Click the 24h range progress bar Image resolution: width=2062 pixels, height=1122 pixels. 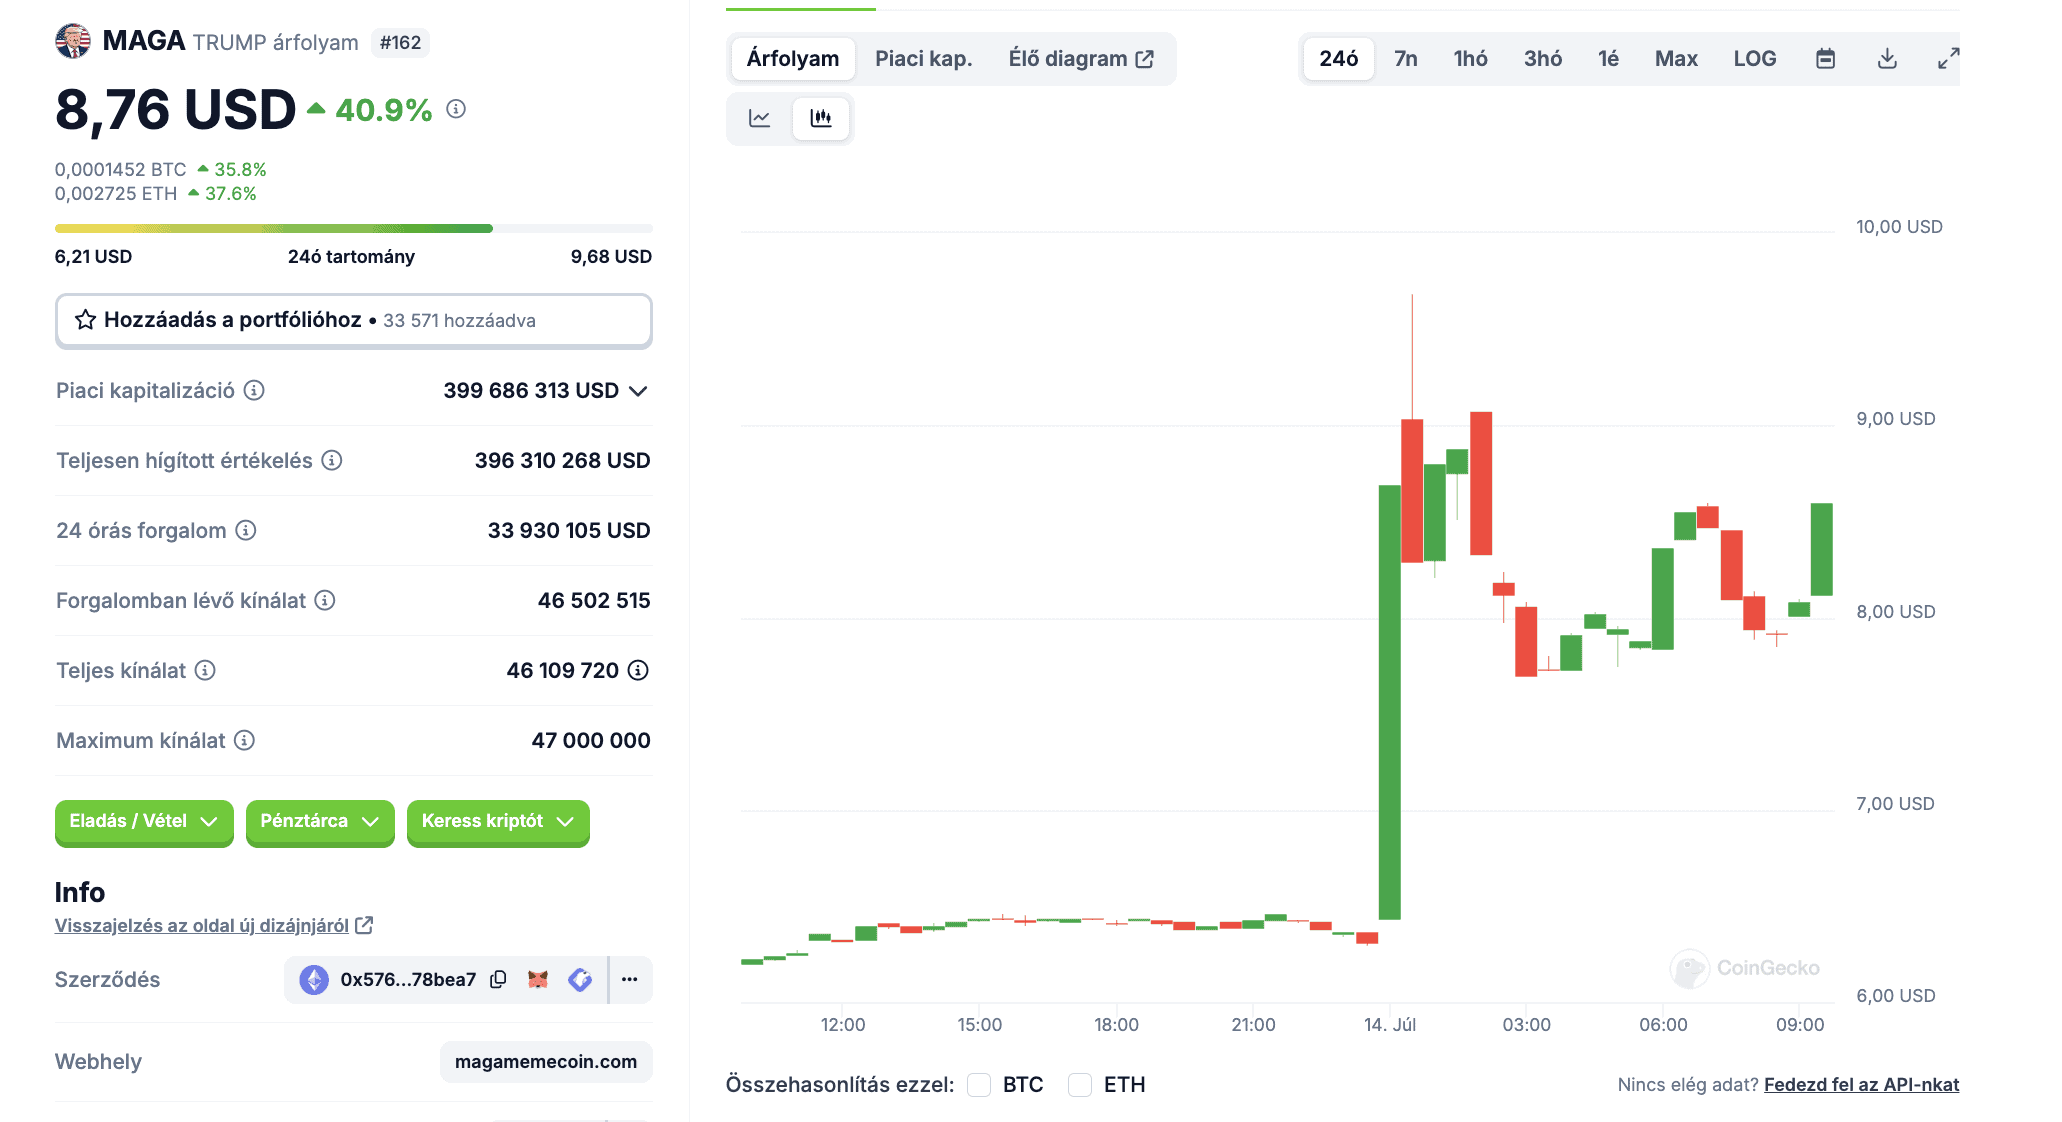click(354, 229)
